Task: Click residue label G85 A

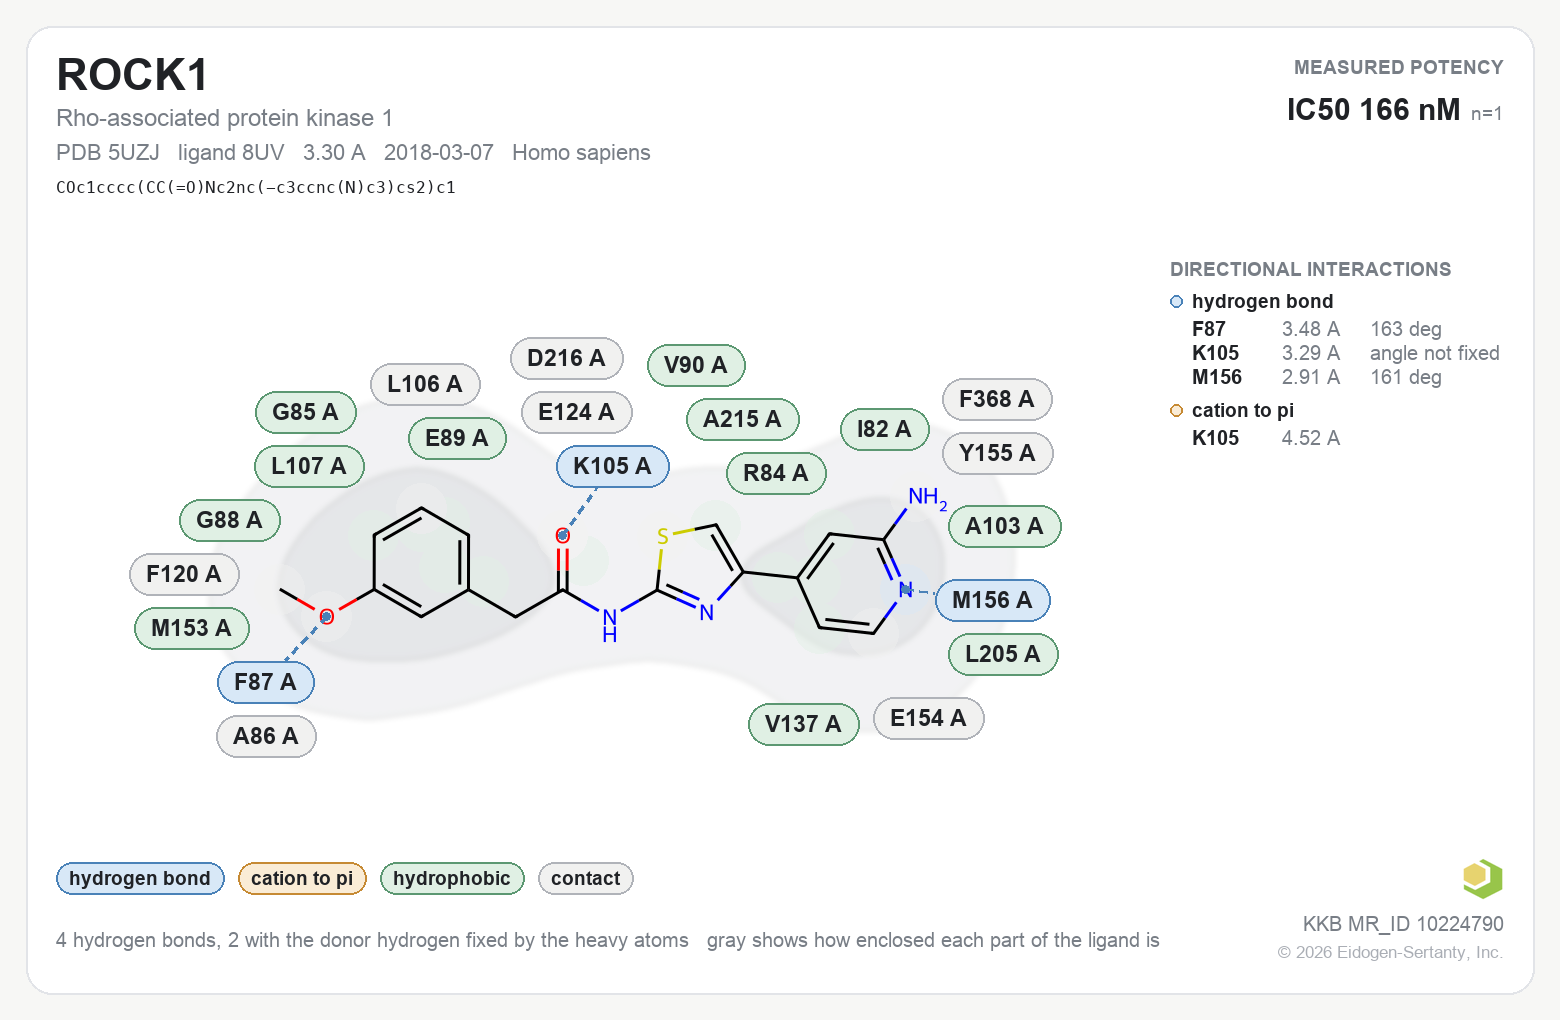Action: (x=306, y=412)
